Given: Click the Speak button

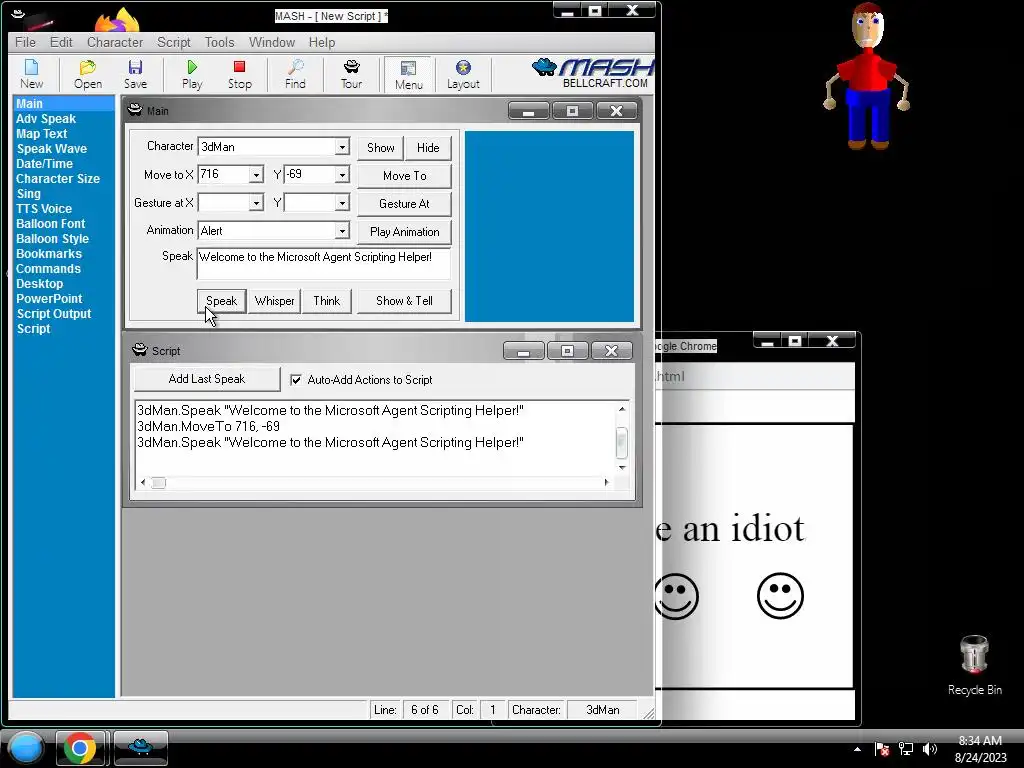Looking at the screenshot, I should (x=221, y=301).
